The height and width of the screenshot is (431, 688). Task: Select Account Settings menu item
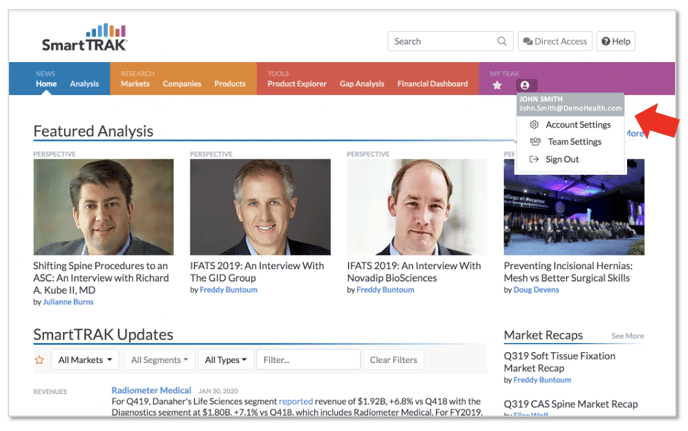[x=570, y=125]
